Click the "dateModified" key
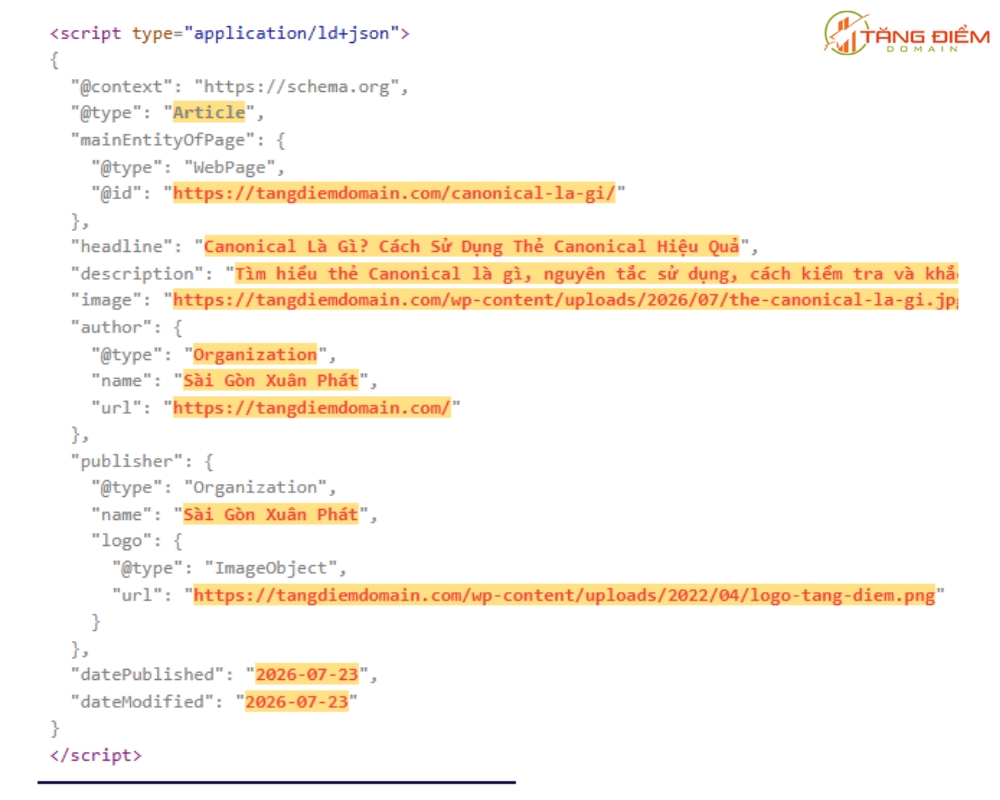This screenshot has height=800, width=1000. 142,702
